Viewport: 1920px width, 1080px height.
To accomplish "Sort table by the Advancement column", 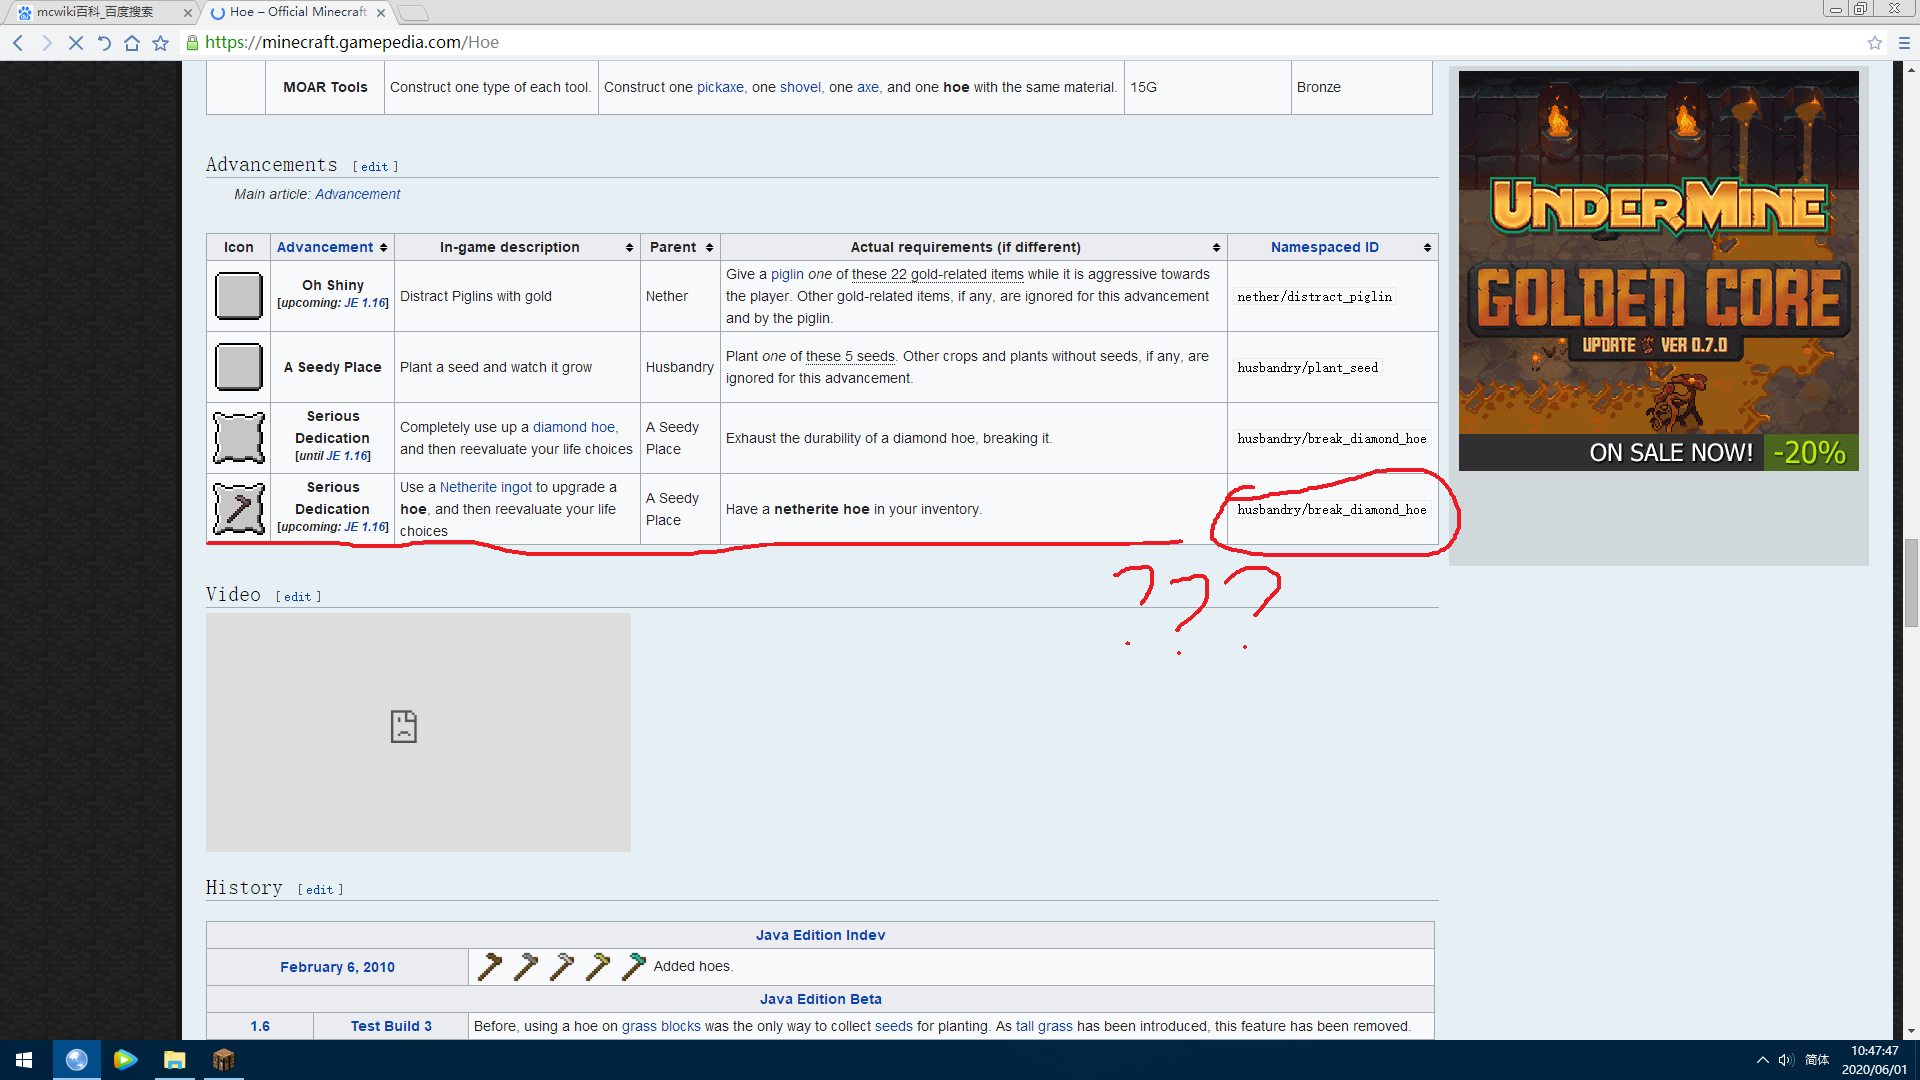I will [x=383, y=248].
